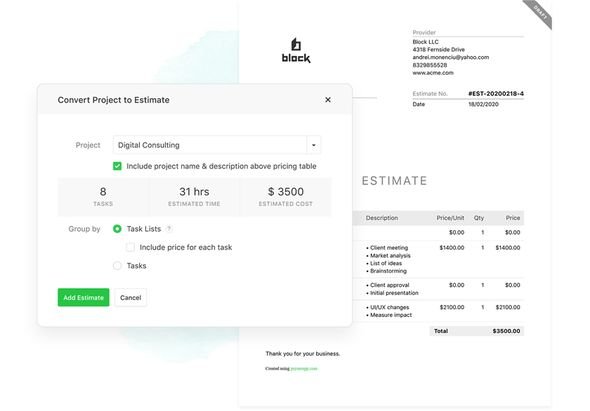The height and width of the screenshot is (411, 590).
Task: Select the Tasks grouping radio button
Action: (117, 266)
